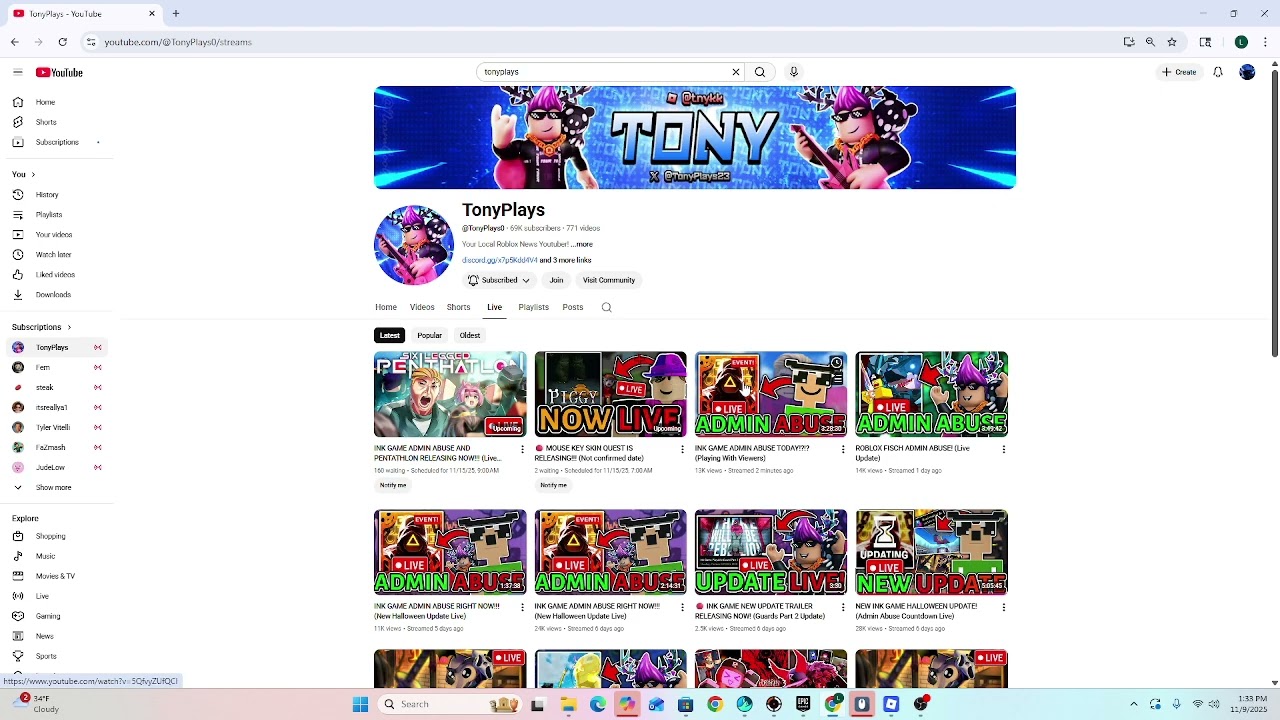The width and height of the screenshot is (1280, 720).
Task: Install app icon in address bar
Action: 1129,42
